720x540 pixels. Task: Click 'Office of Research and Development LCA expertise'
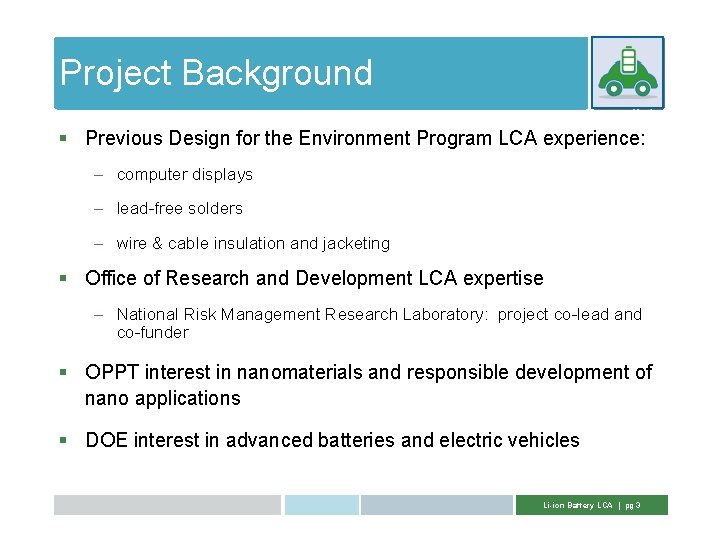[314, 278]
